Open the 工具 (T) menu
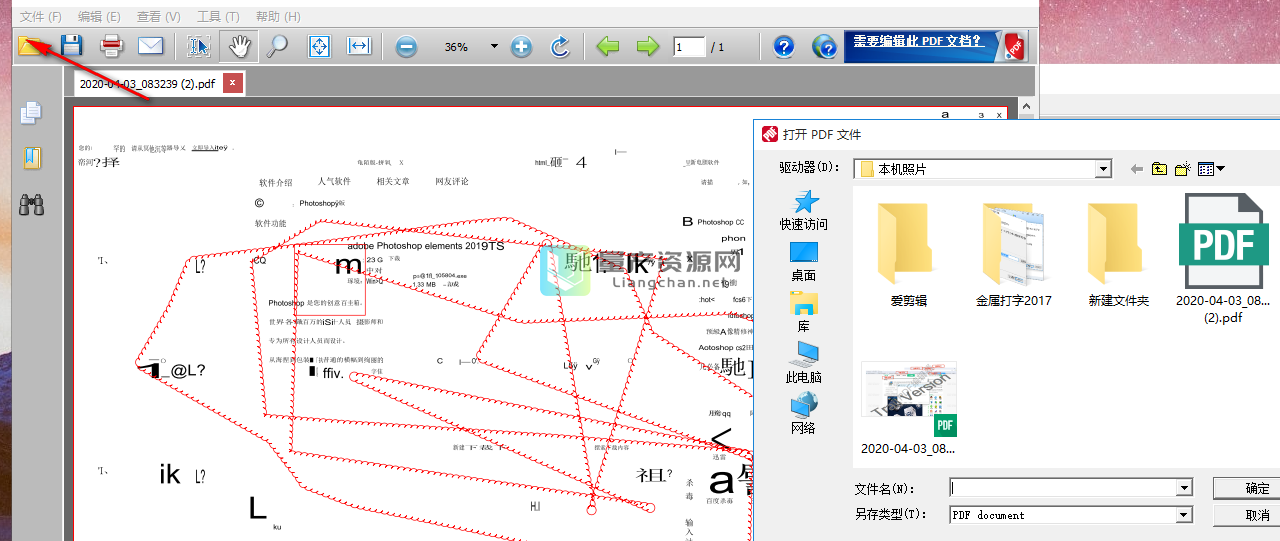 (218, 16)
